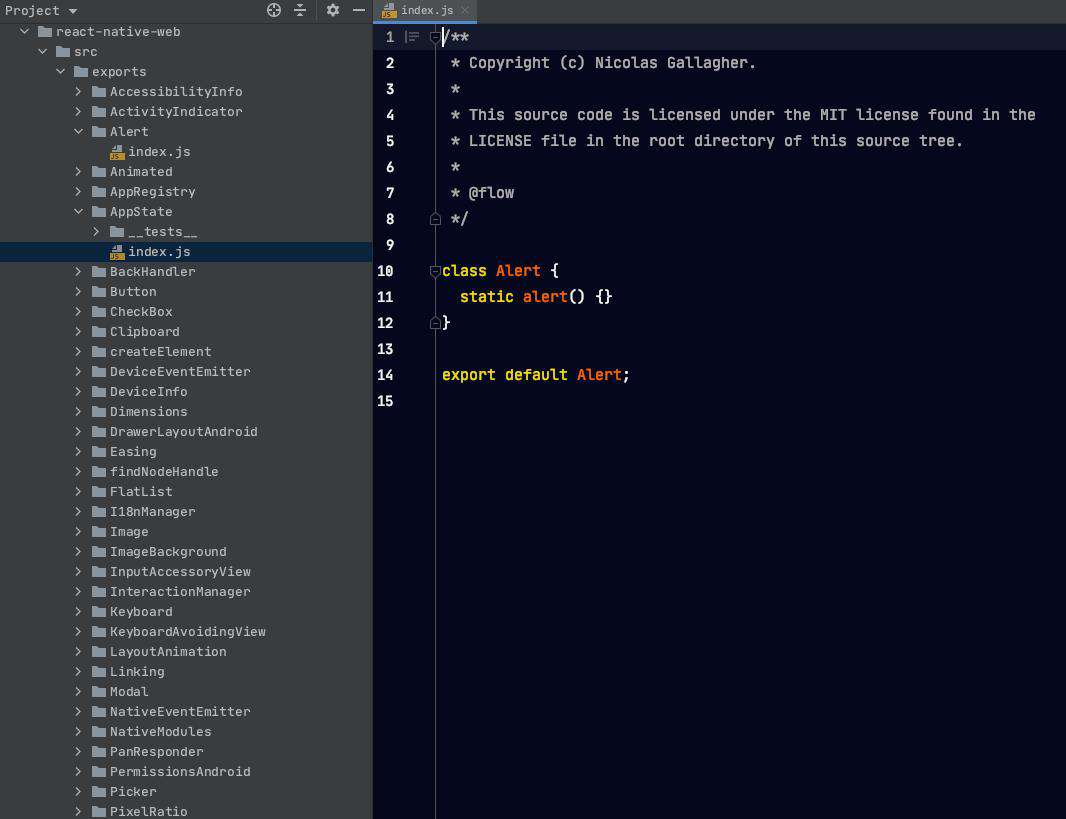1066x819 pixels.
Task: Click the Easing folder icon
Action: [x=99, y=451]
